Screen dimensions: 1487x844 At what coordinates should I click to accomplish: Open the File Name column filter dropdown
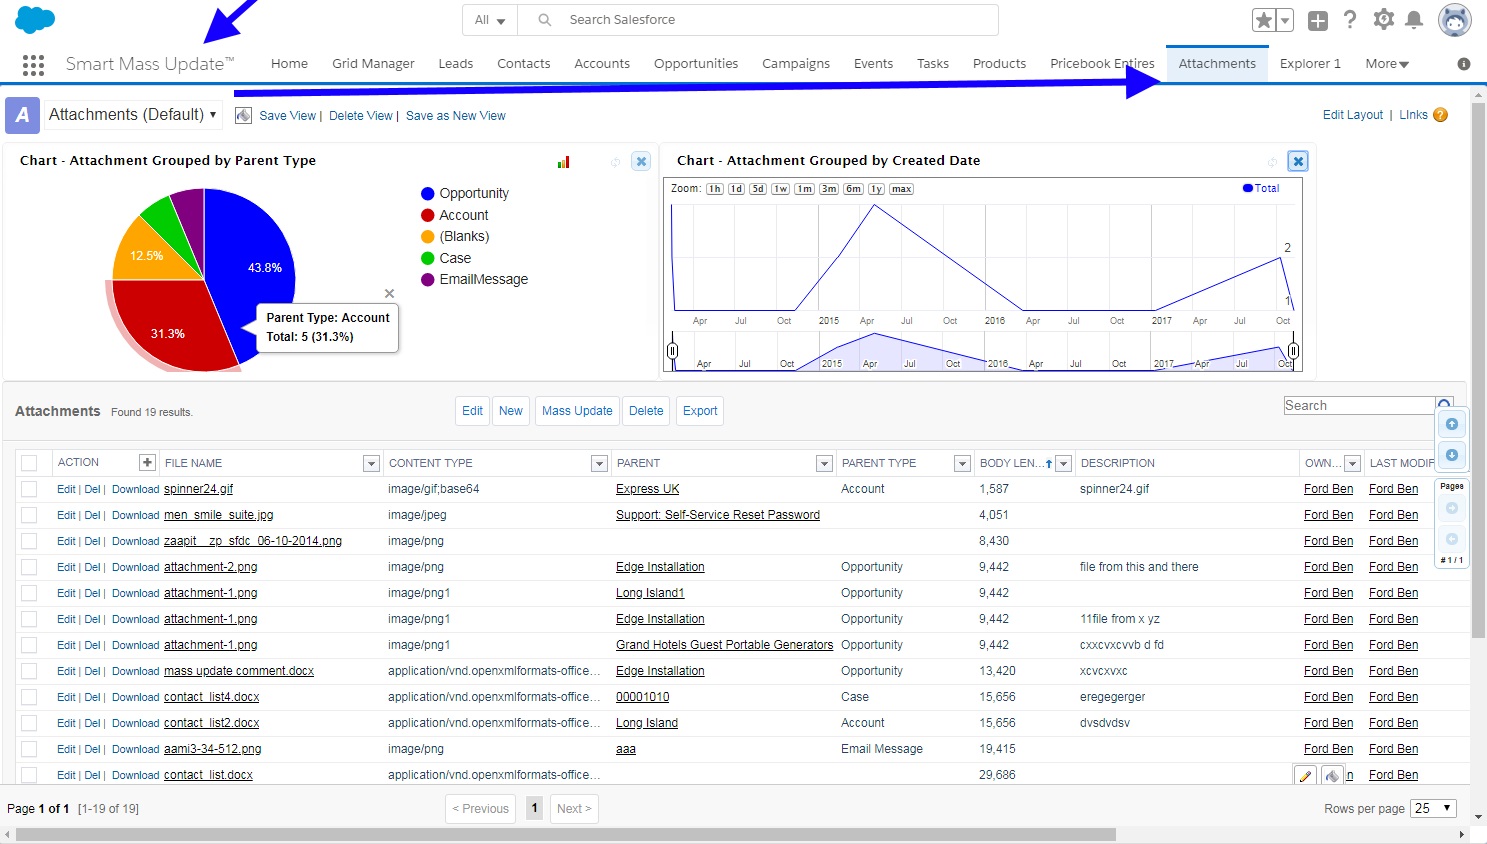point(371,463)
